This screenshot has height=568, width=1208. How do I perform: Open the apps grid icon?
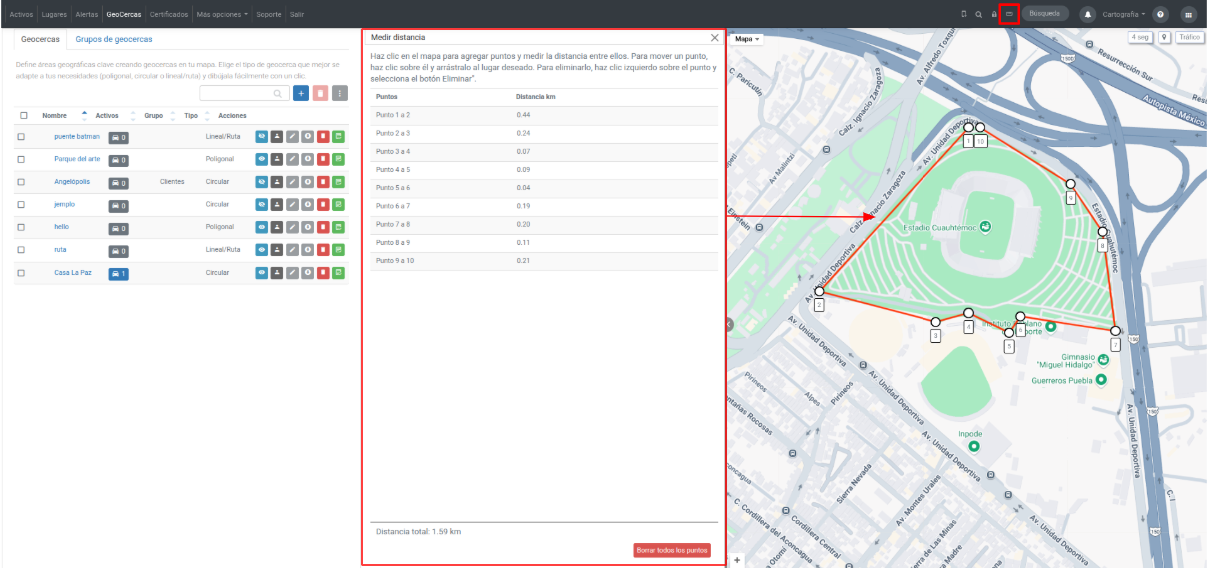(1188, 14)
